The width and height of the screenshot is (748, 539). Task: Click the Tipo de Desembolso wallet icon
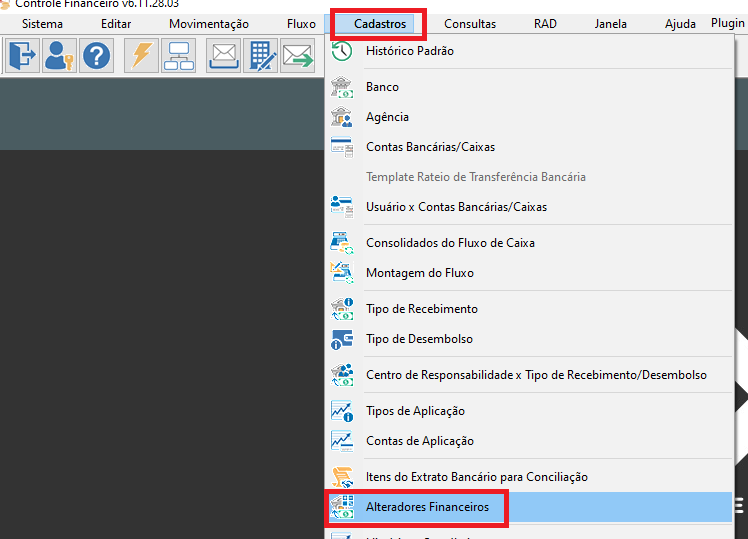coord(342,339)
